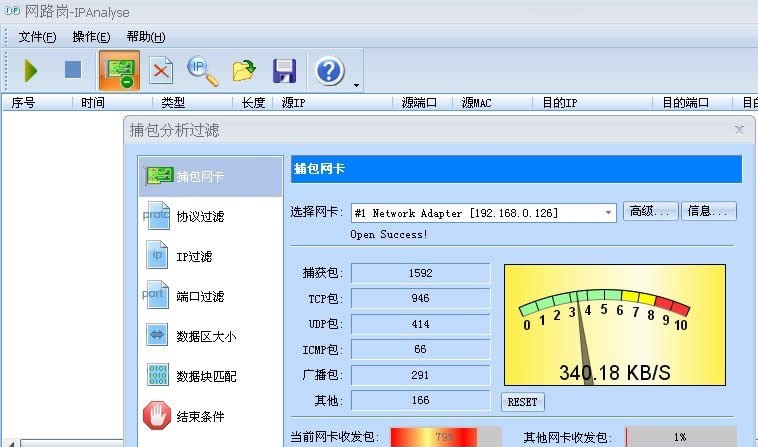758x447 pixels.
Task: Click the 当前网卡收发包 label
Action: (334, 437)
